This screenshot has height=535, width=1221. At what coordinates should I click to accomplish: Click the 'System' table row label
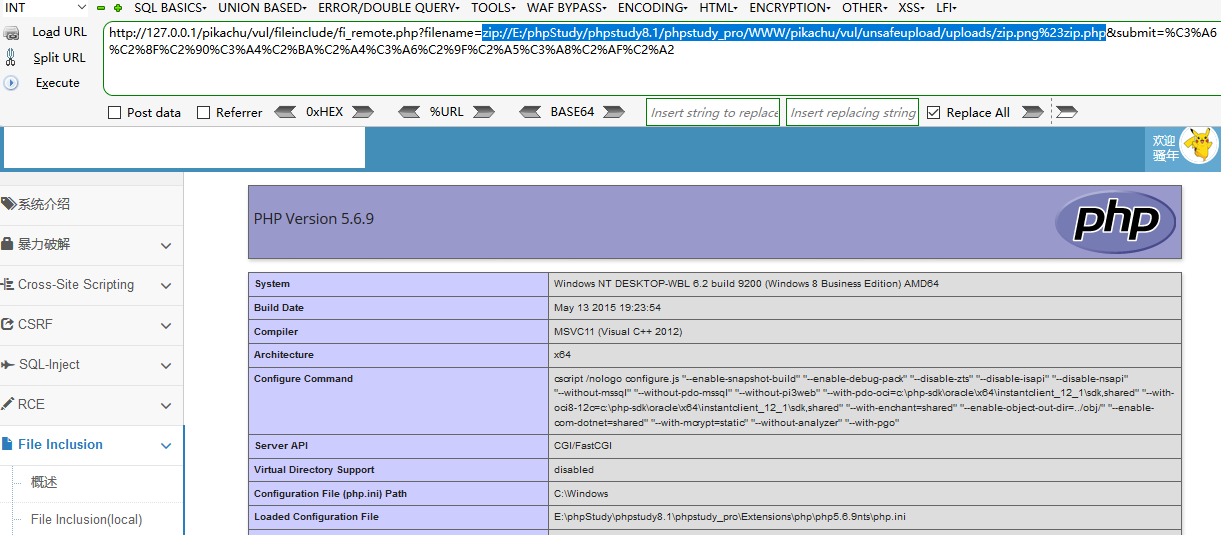point(272,284)
